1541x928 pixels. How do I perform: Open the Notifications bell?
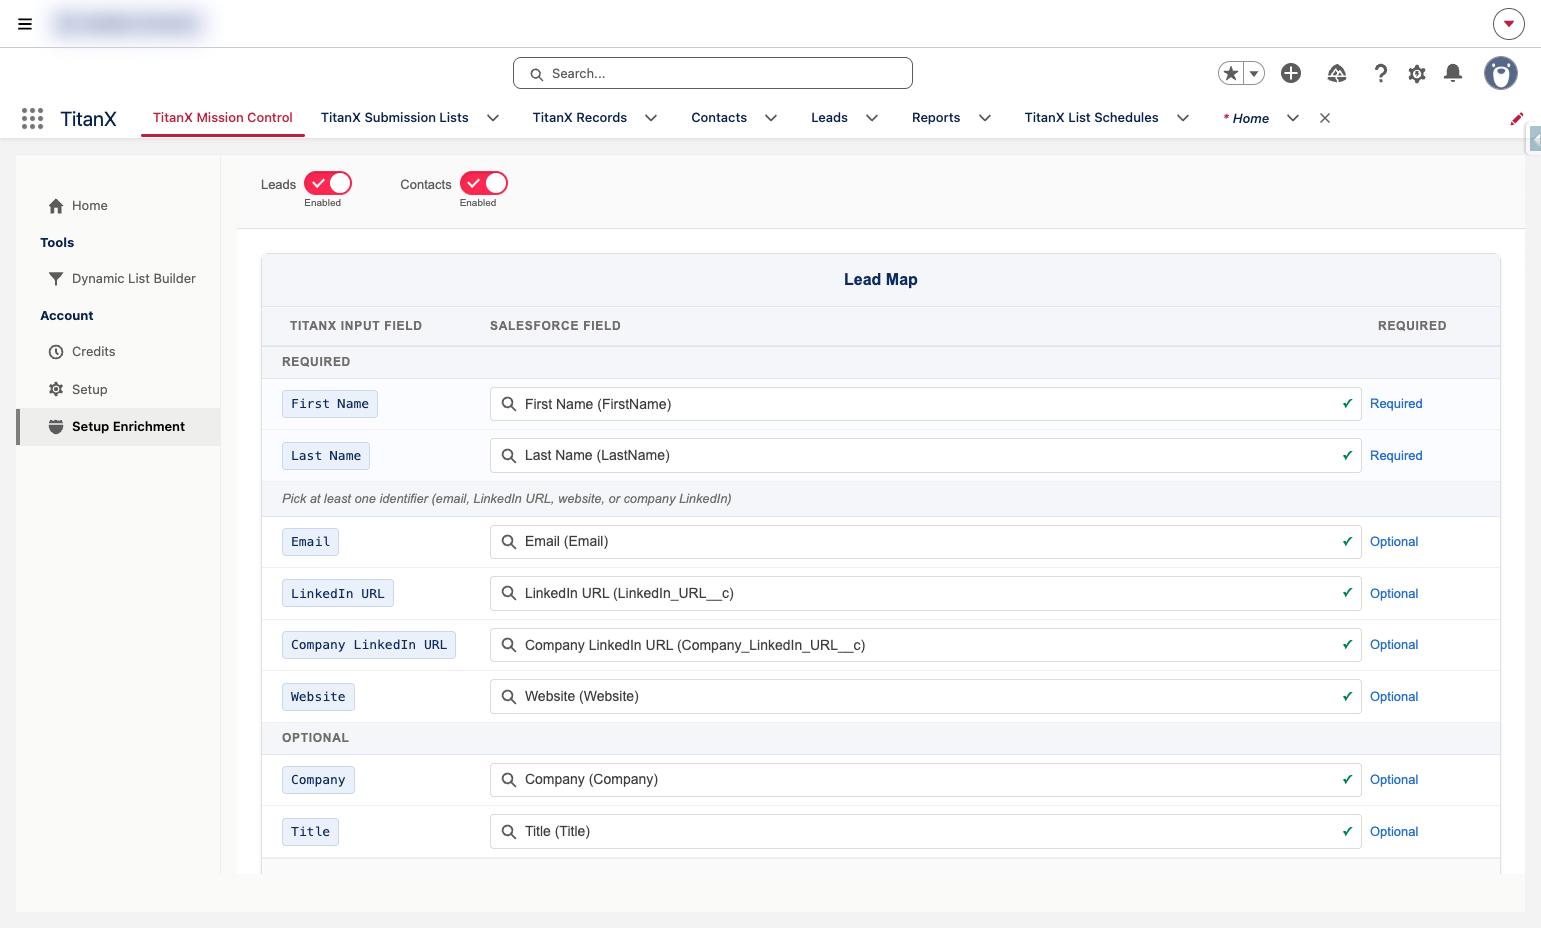tap(1453, 73)
